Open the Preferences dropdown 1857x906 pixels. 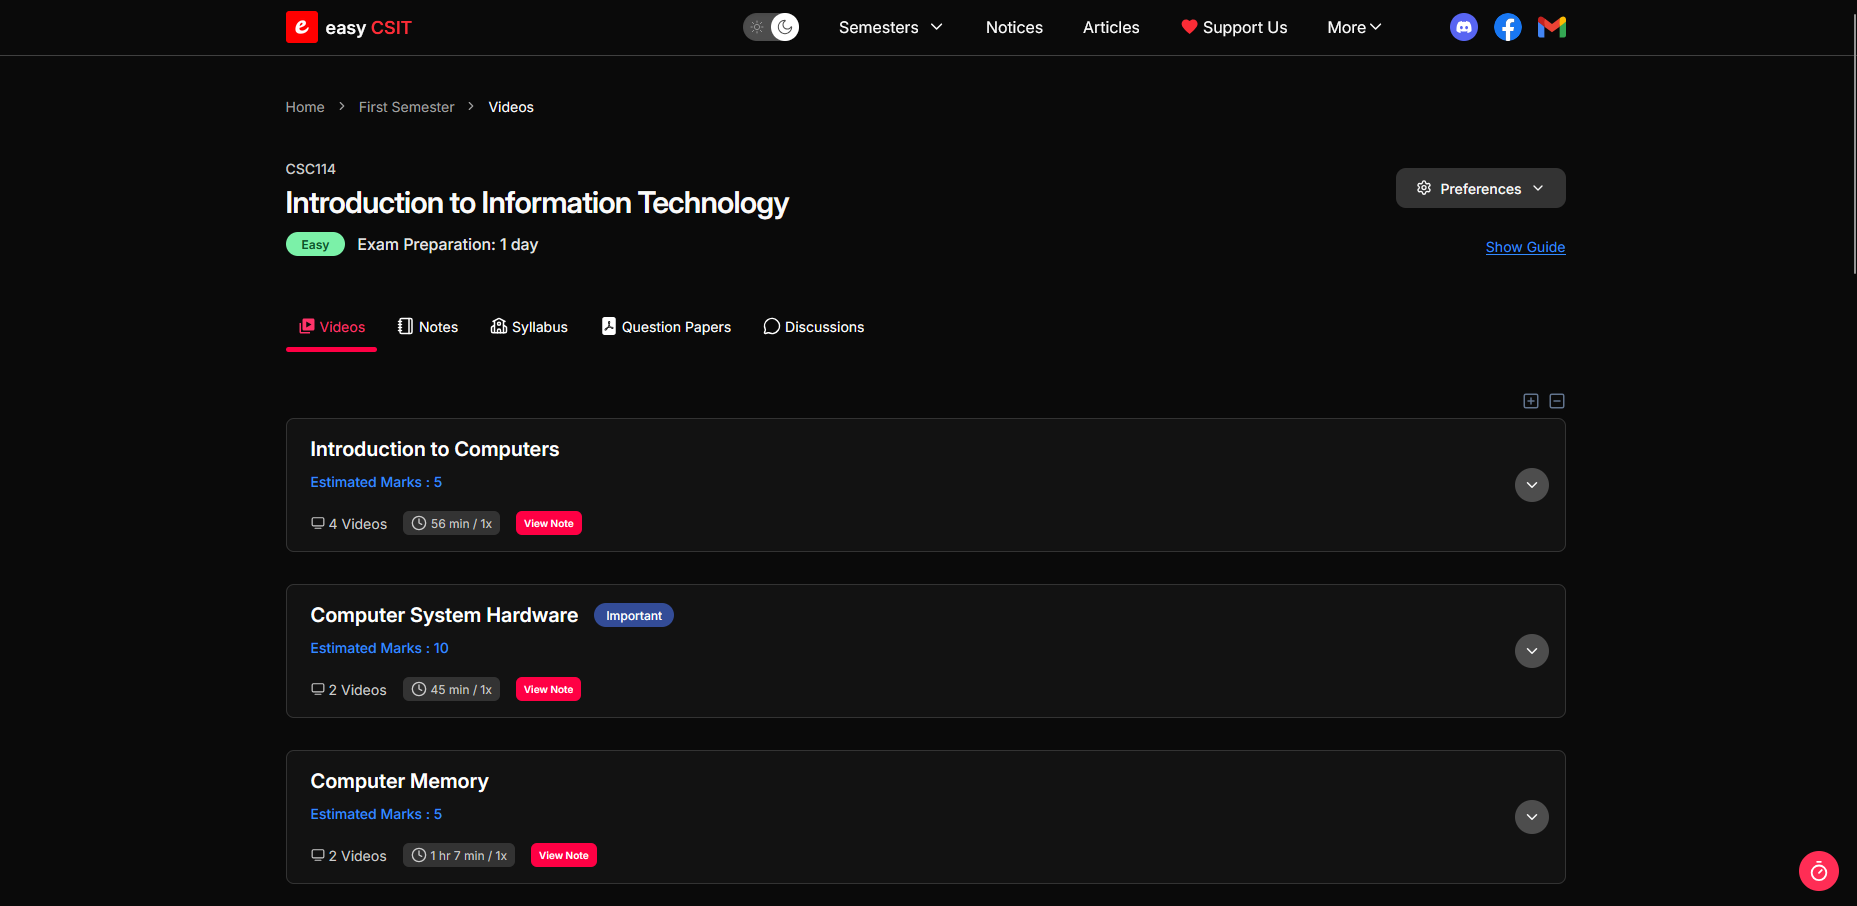pos(1481,188)
